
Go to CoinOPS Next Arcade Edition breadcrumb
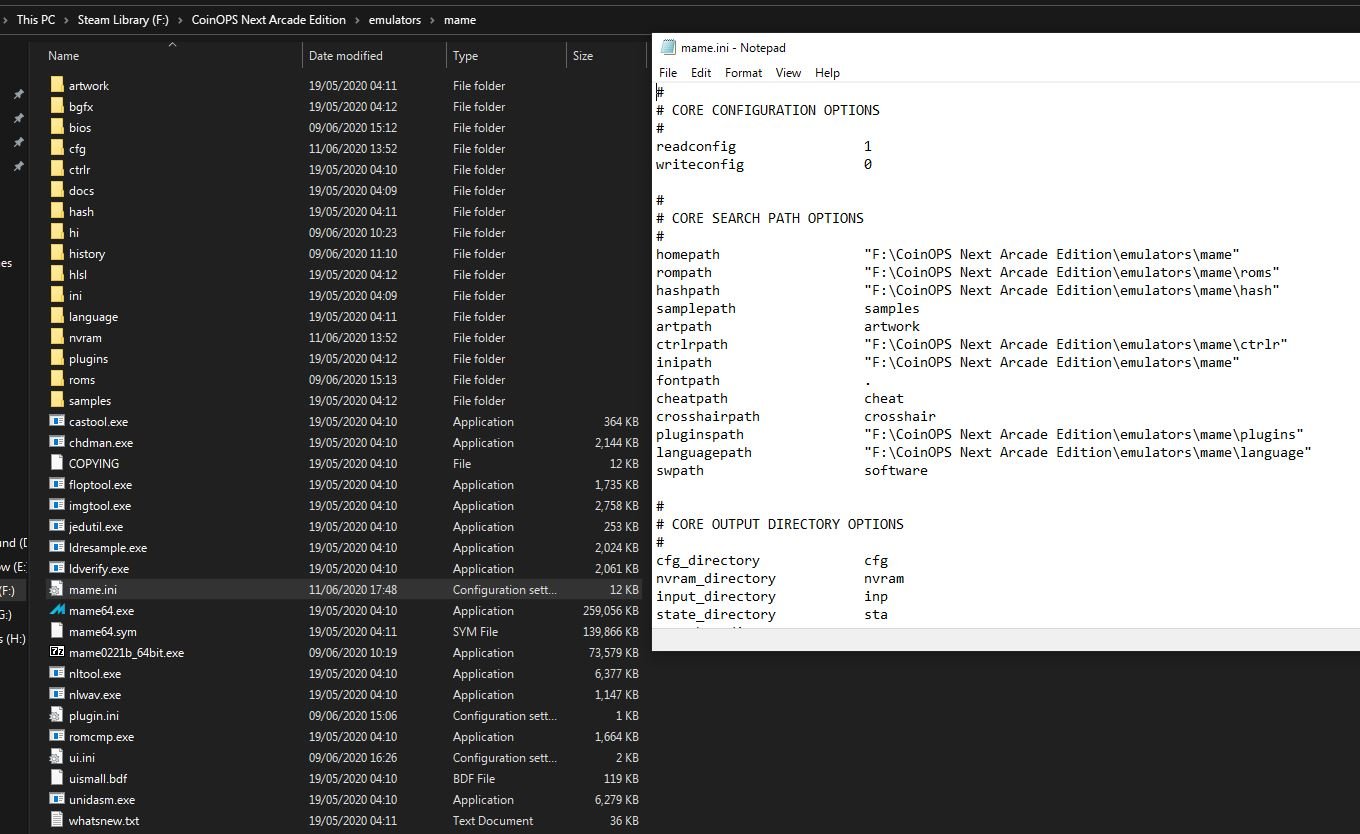pyautogui.click(x=268, y=19)
